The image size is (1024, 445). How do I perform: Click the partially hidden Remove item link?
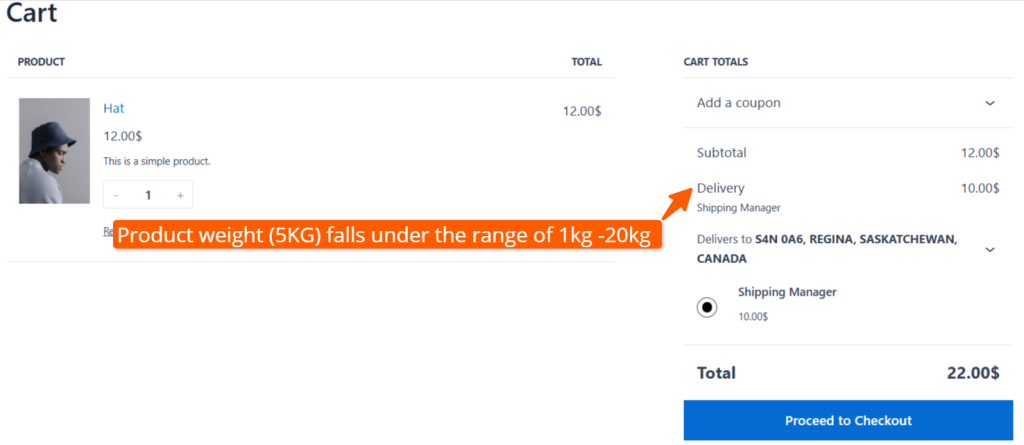pos(107,232)
